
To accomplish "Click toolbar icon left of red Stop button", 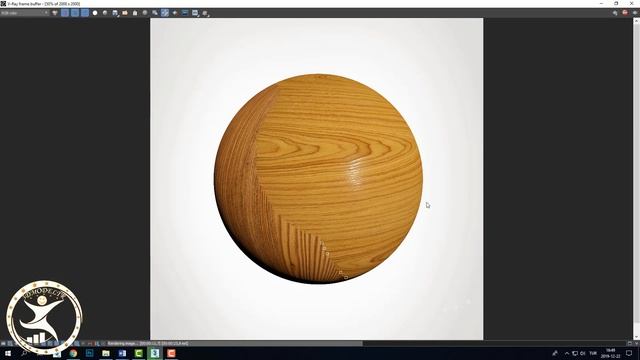I will [615, 13].
